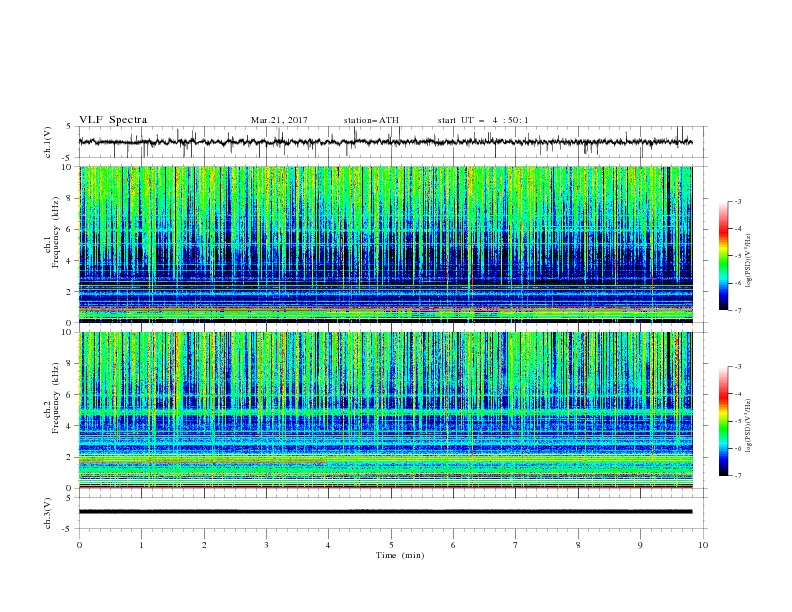
Task: Click the ch.3 voltage waveform trace
Action: click(x=385, y=512)
